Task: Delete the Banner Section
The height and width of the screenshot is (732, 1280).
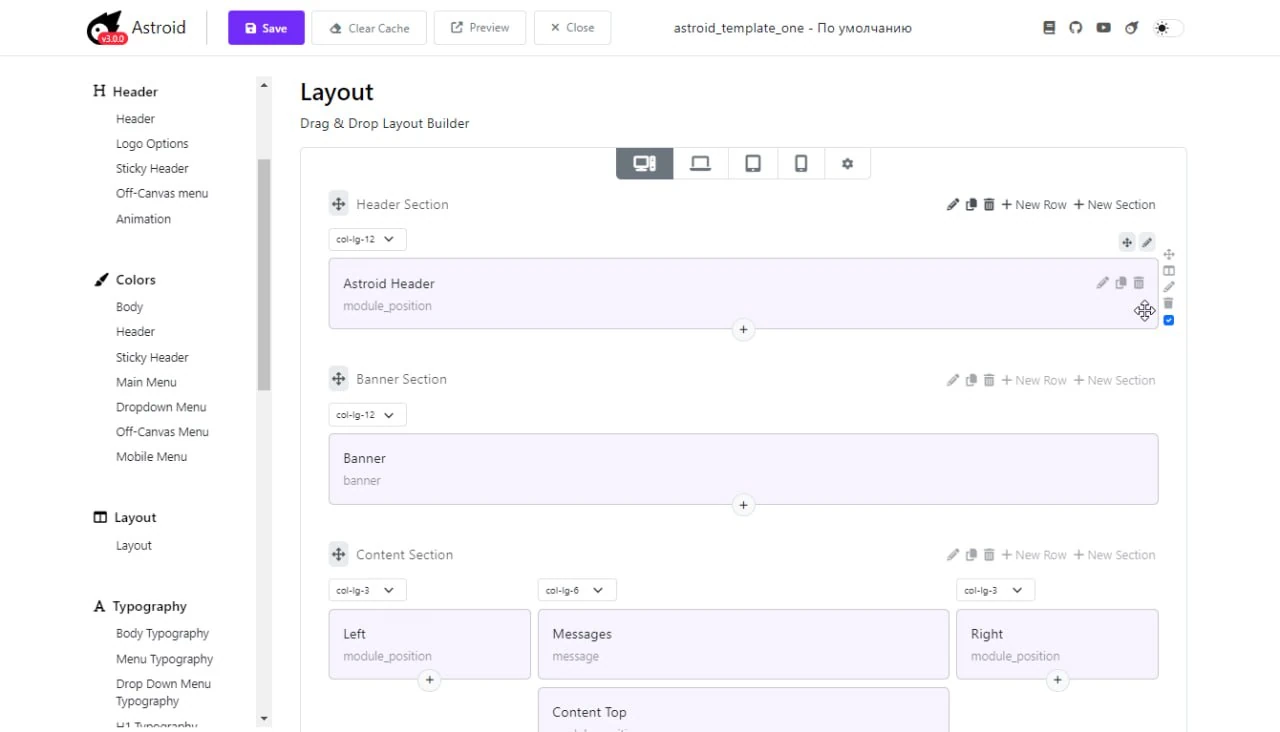Action: [x=989, y=380]
